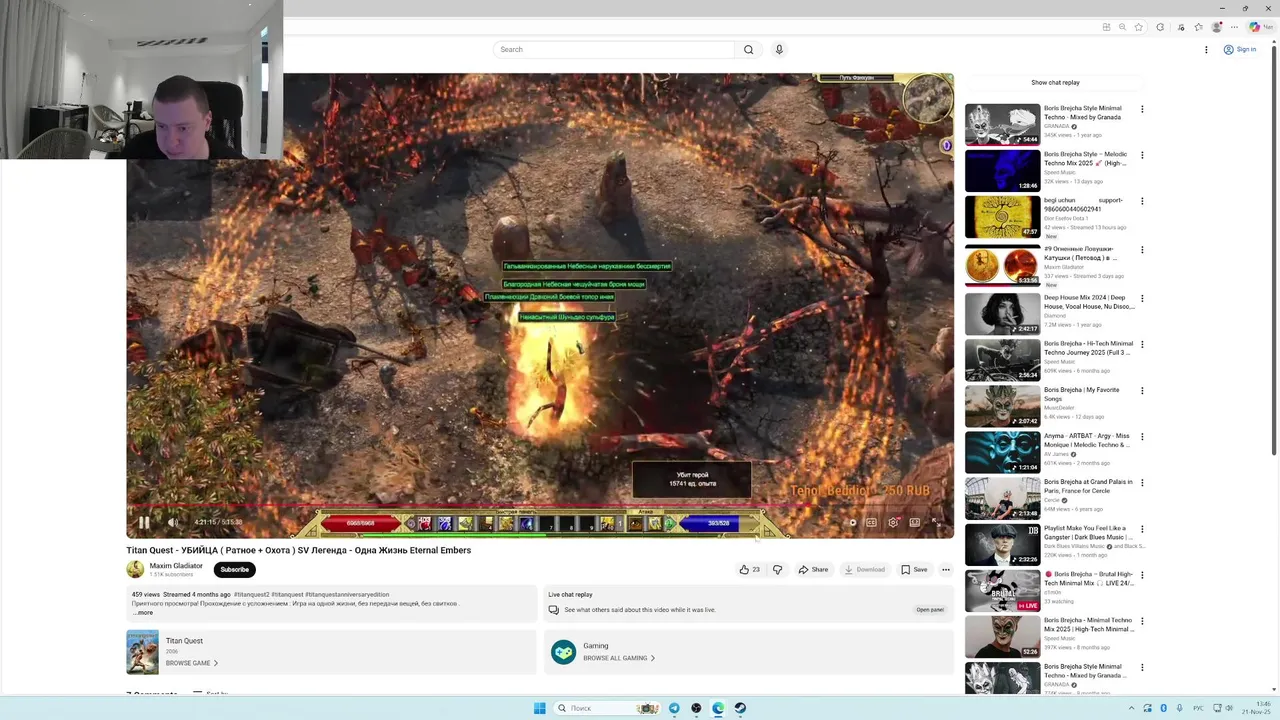
Task: Open YouTube settings three-dot menu
Action: tap(1206, 49)
